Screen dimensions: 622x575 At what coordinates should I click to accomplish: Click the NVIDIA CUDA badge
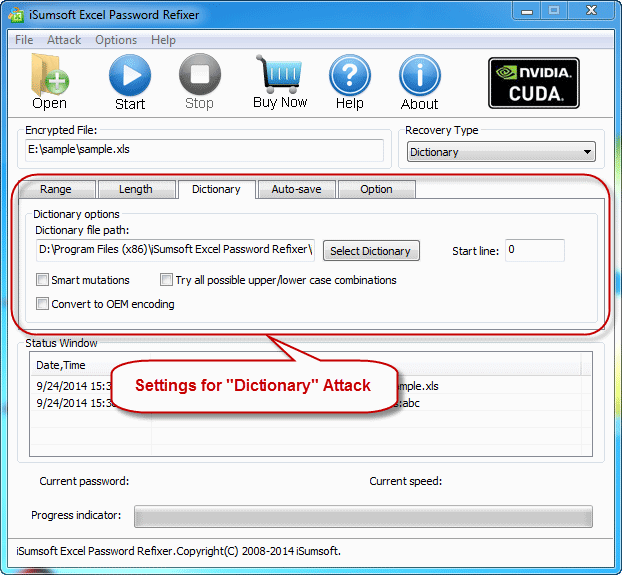coord(534,83)
